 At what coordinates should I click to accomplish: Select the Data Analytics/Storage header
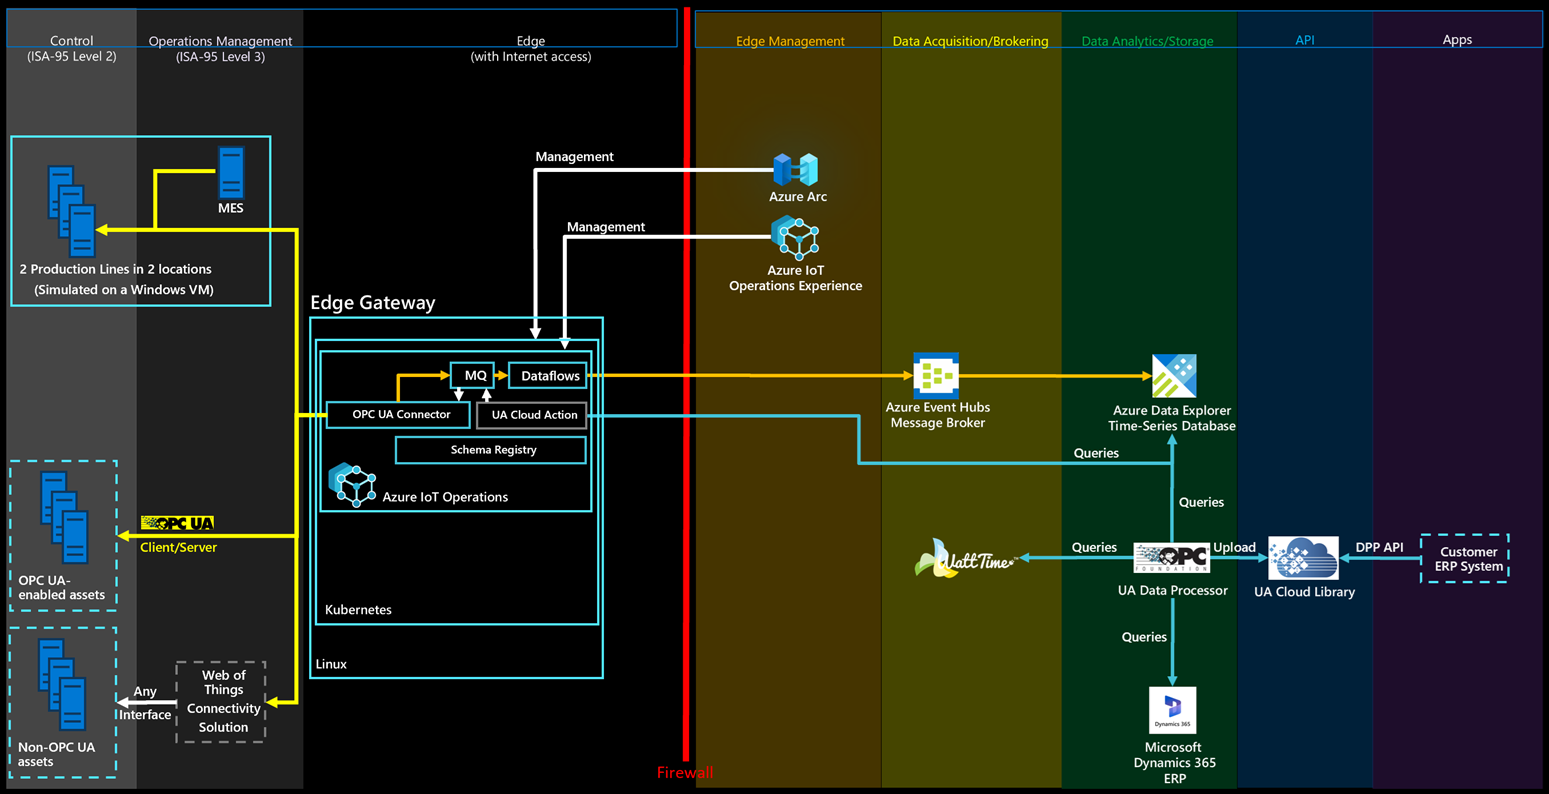1147,41
